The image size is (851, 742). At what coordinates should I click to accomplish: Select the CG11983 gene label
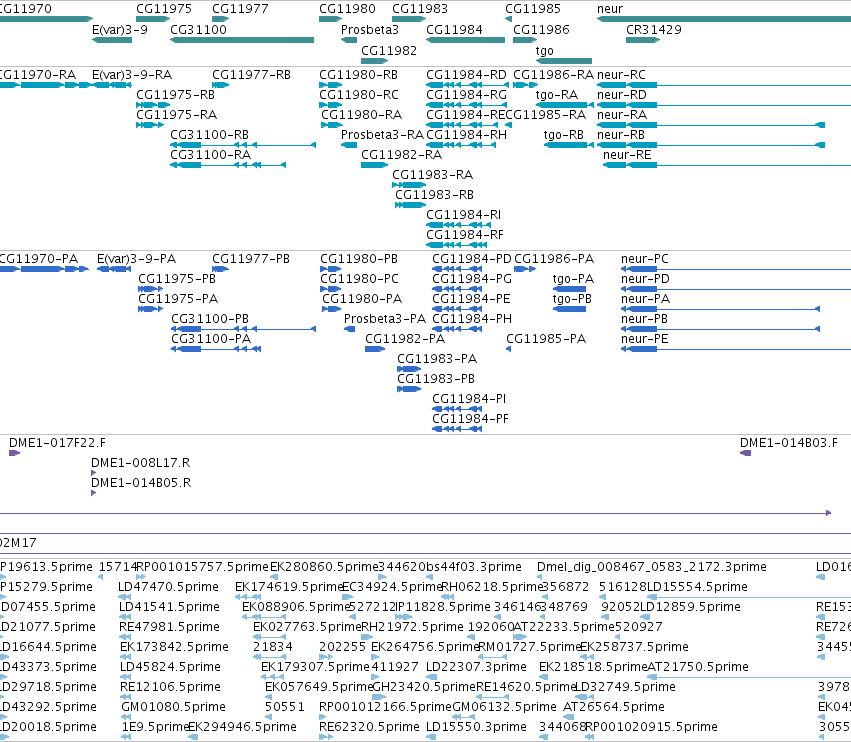(x=420, y=9)
